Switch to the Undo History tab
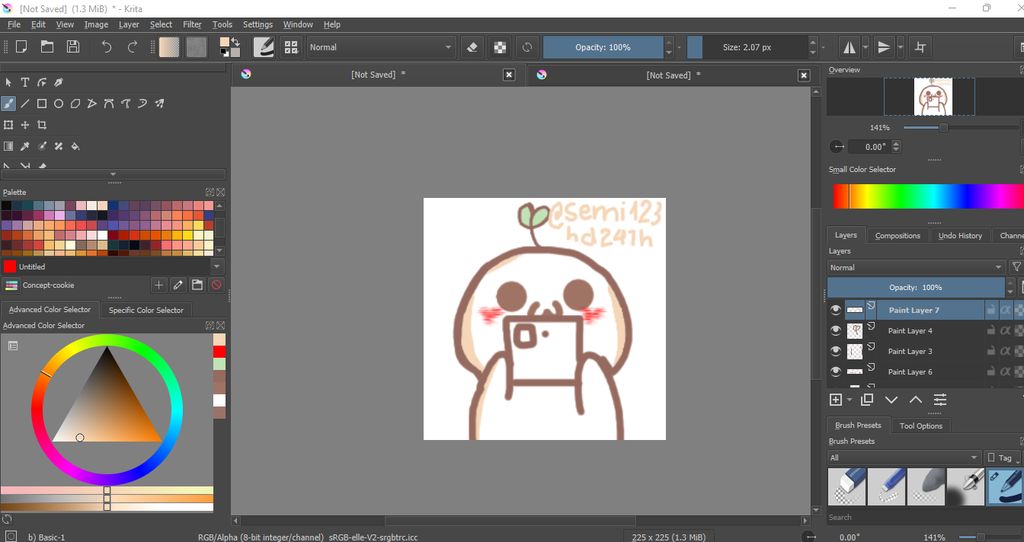Screen dimensions: 1024x542 (x=960, y=235)
